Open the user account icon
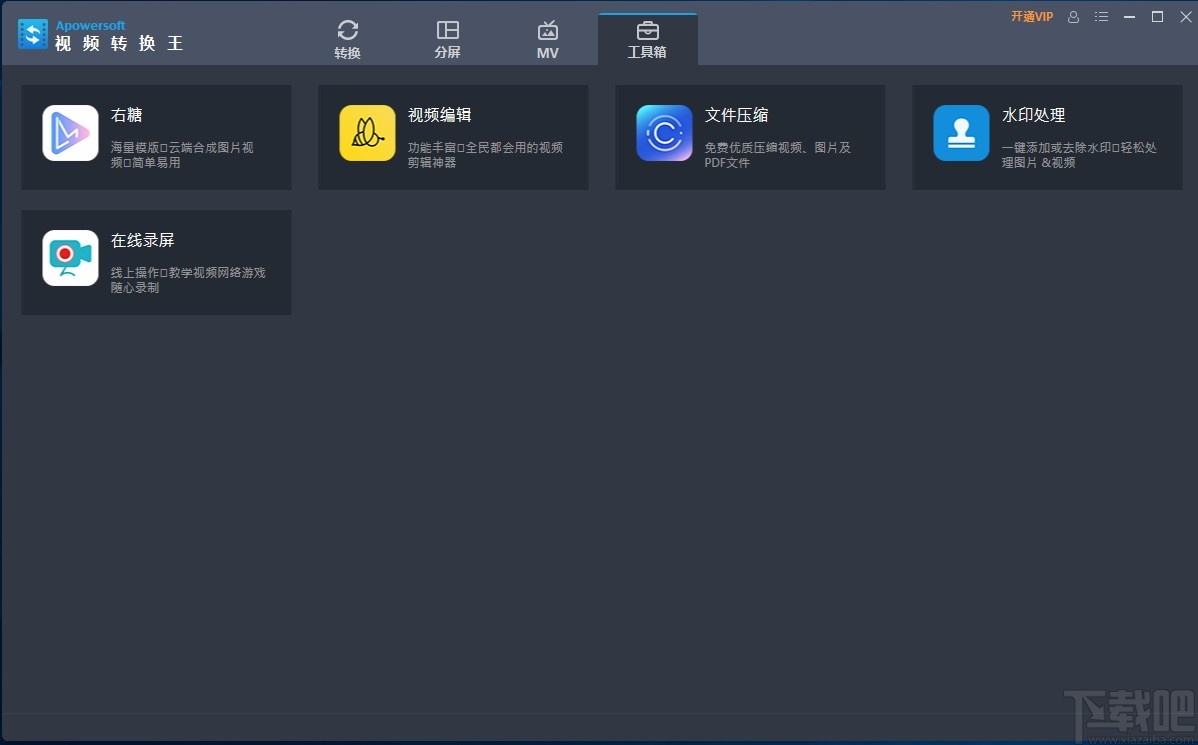 pyautogui.click(x=1073, y=17)
